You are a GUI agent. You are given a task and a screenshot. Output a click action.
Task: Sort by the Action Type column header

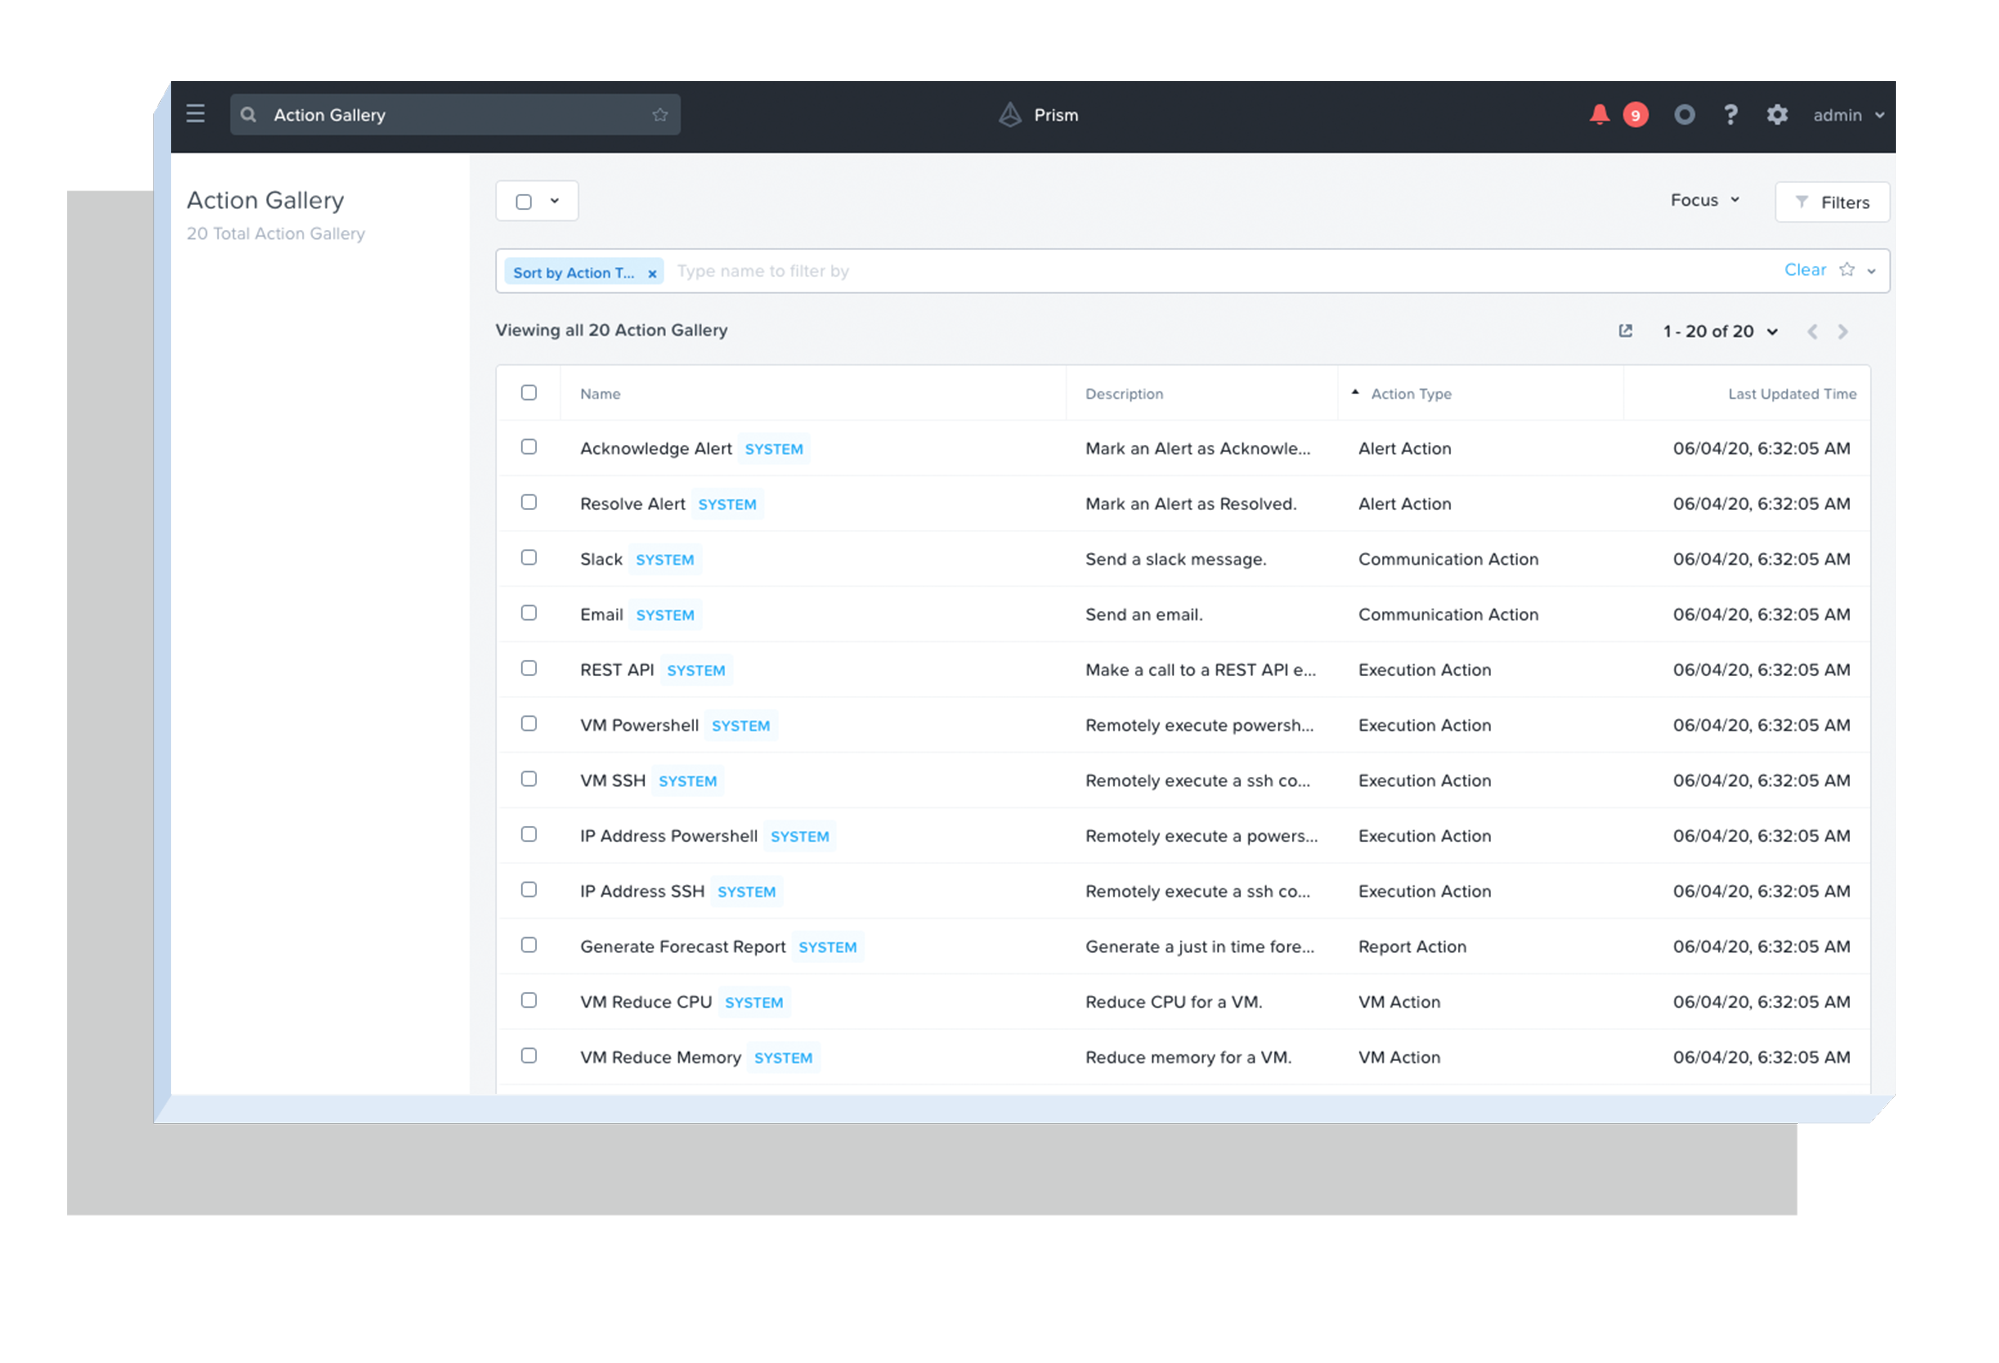coord(1410,394)
